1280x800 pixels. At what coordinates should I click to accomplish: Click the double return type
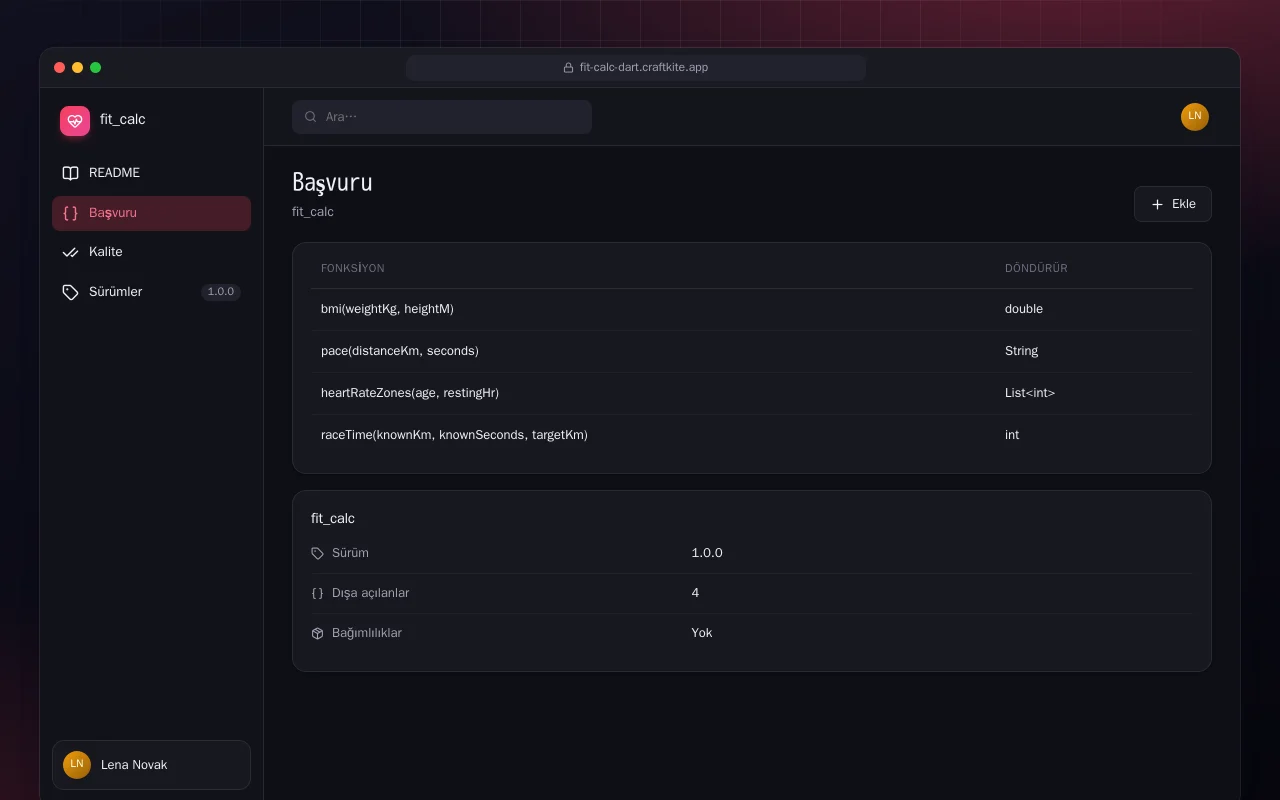[x=1024, y=309]
